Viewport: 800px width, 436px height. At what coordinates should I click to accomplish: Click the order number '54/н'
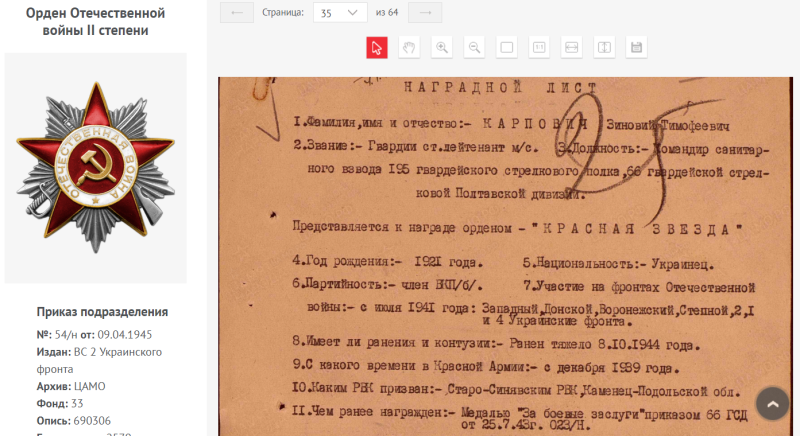(66, 335)
